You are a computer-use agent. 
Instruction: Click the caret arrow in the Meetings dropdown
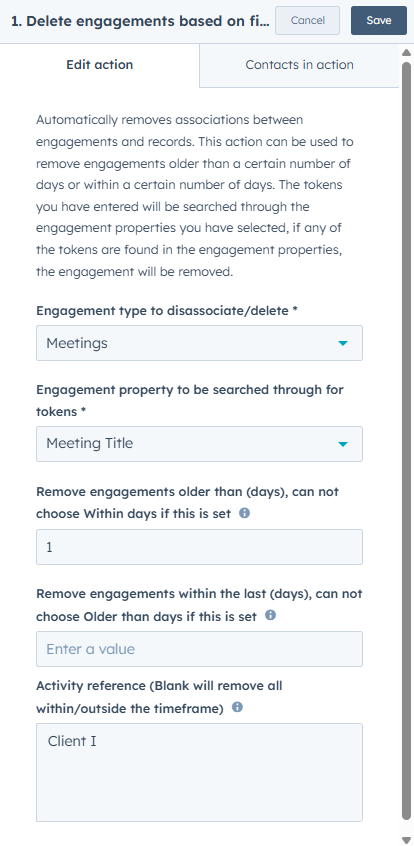[x=342, y=343]
